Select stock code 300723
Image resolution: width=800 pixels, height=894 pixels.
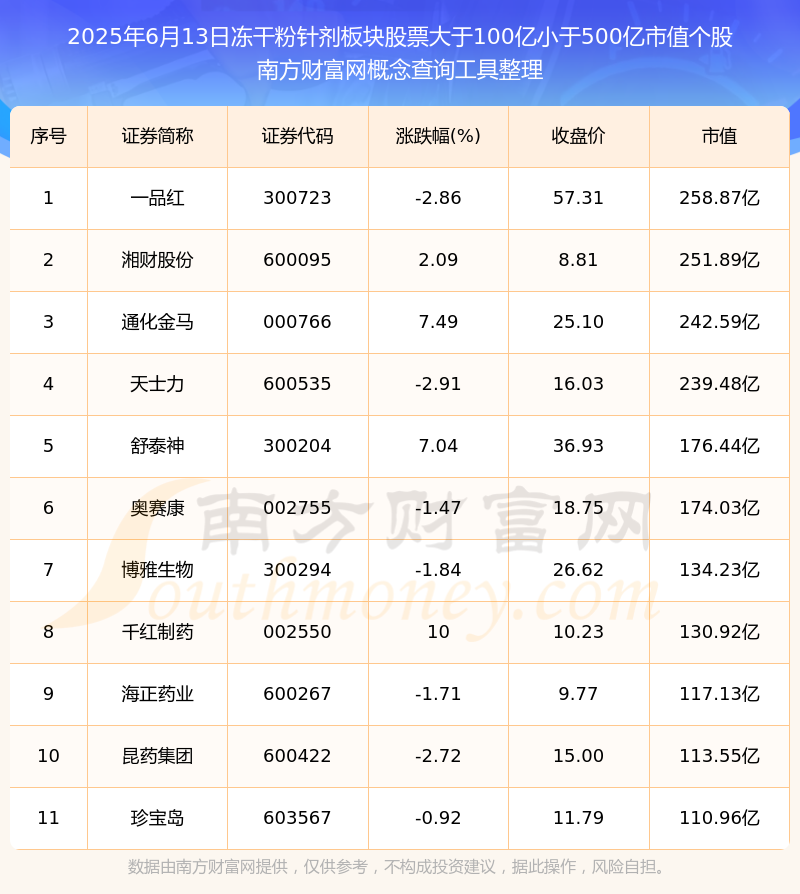297,198
